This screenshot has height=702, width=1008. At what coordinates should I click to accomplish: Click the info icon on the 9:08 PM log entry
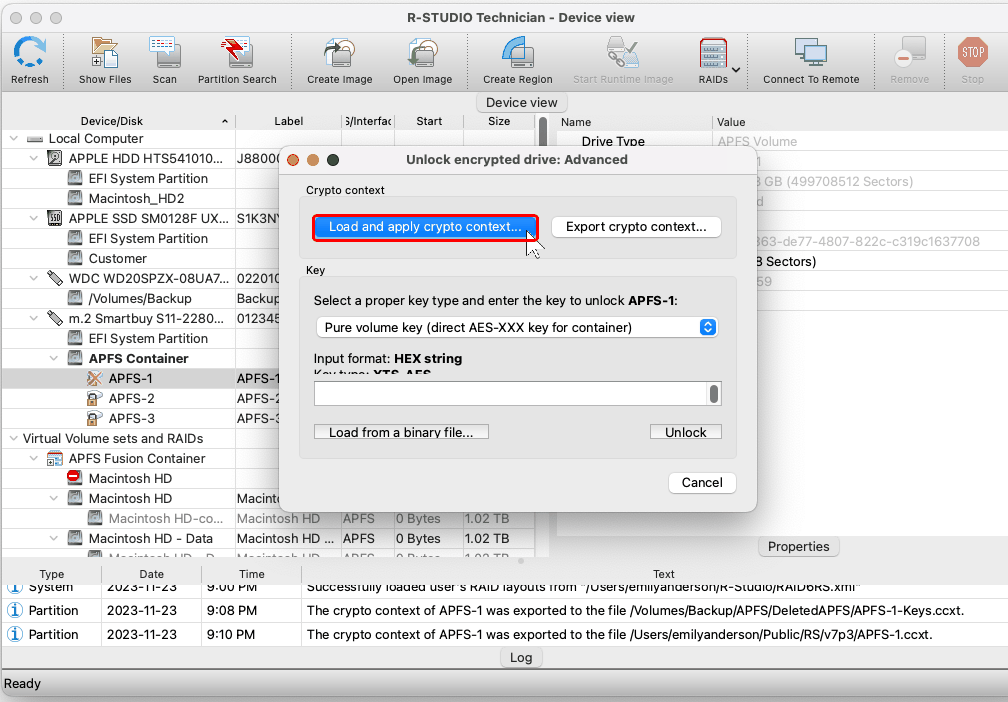(15, 610)
